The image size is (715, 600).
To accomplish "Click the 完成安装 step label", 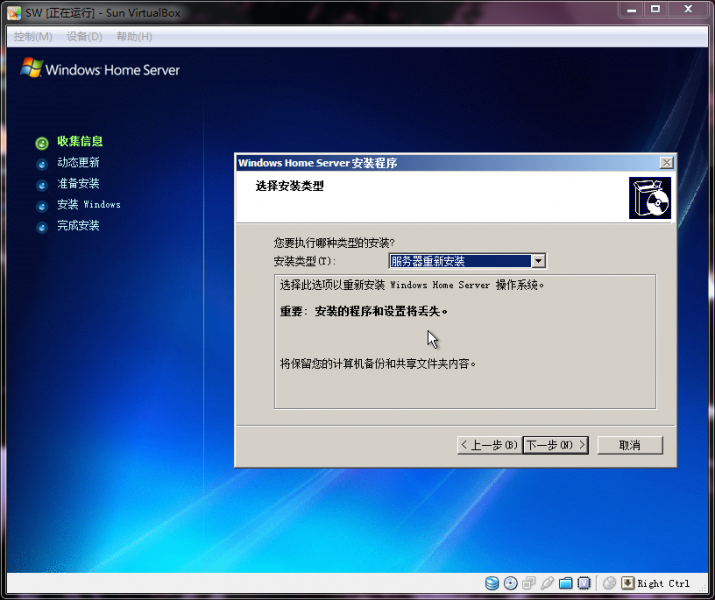I will click(78, 225).
